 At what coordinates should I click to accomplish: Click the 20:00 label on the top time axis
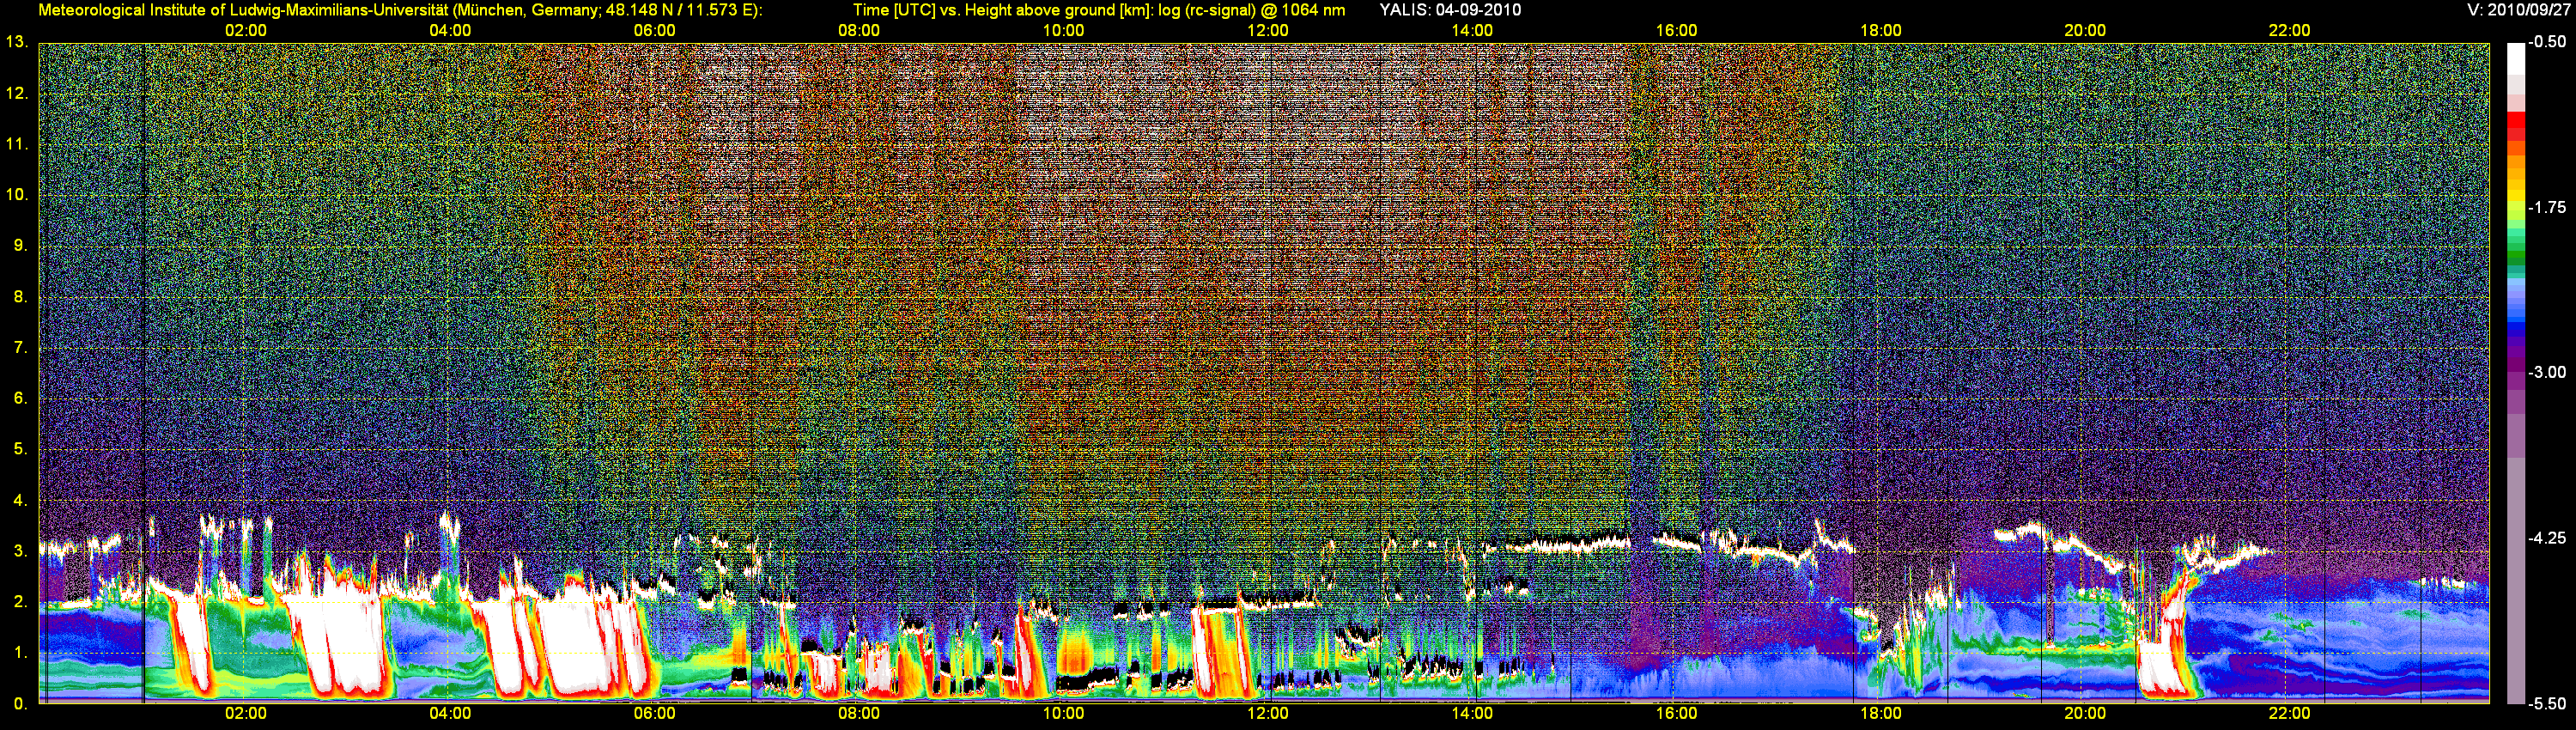2085,31
